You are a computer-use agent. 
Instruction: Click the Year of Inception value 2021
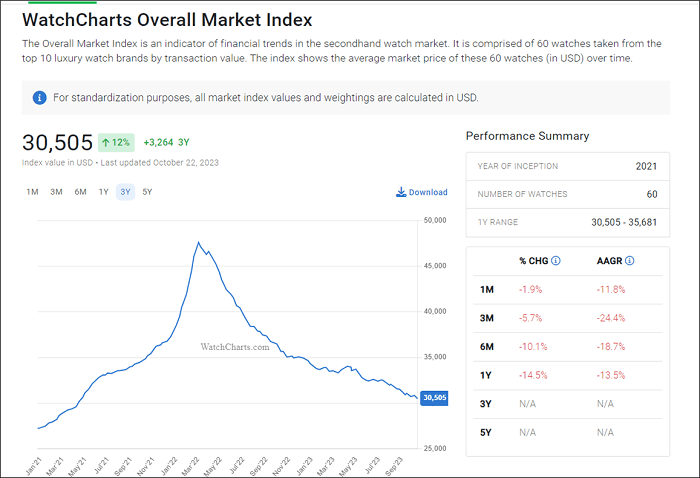(646, 166)
